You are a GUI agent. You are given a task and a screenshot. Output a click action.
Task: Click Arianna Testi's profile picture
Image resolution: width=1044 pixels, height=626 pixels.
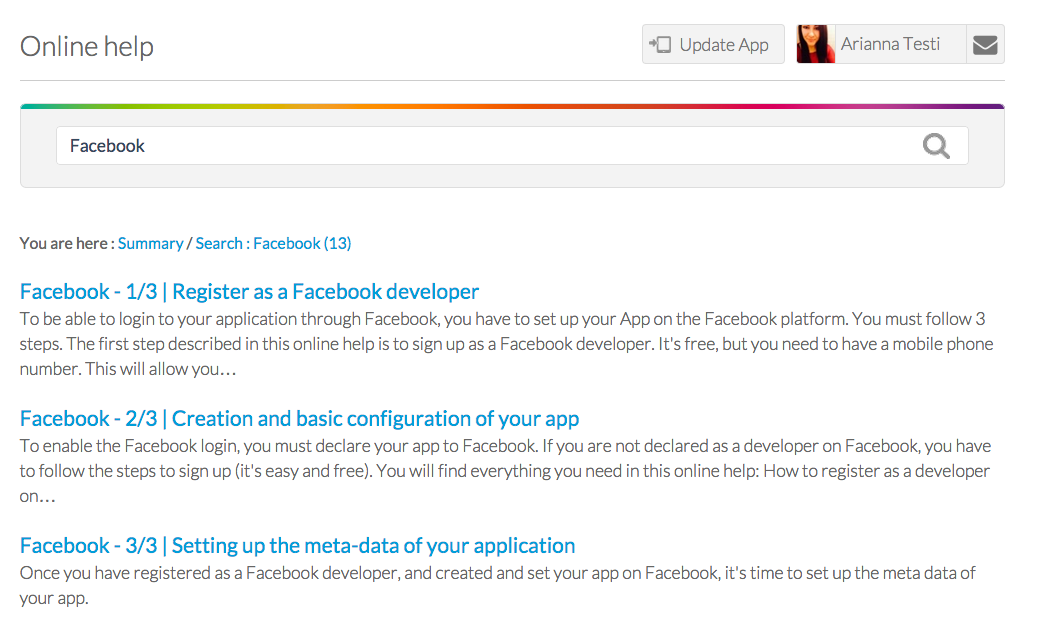pos(815,45)
